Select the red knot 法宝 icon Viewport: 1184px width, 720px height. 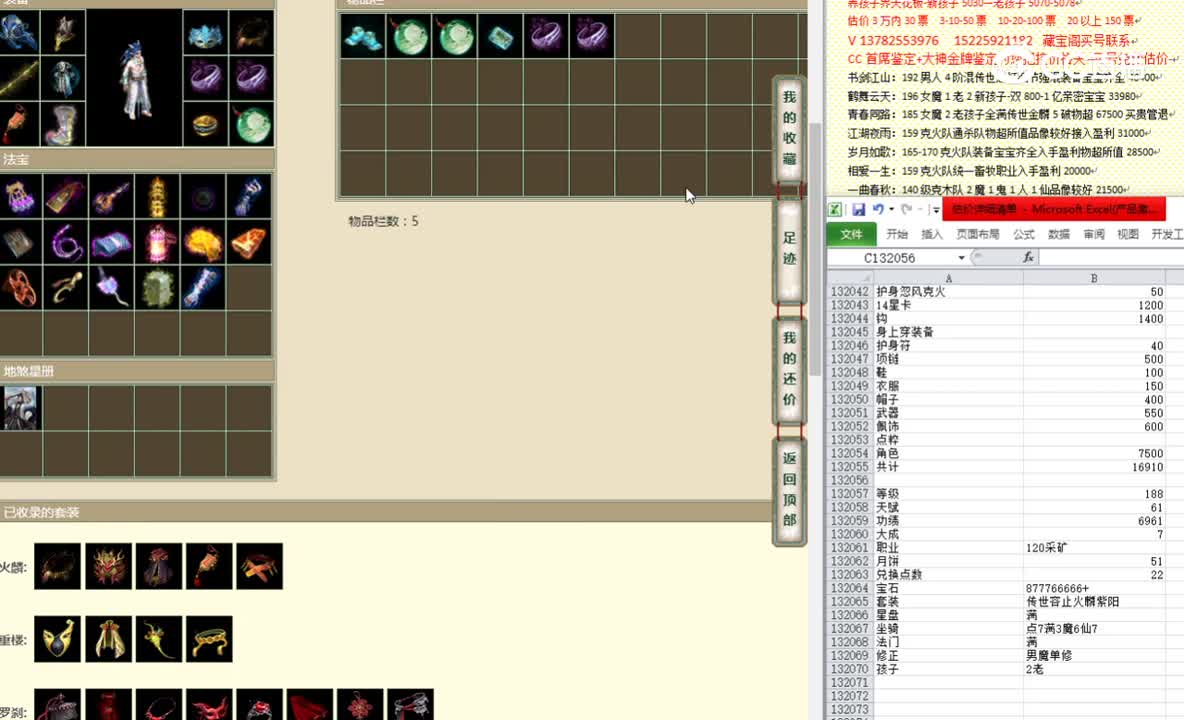pyautogui.click(x=20, y=288)
